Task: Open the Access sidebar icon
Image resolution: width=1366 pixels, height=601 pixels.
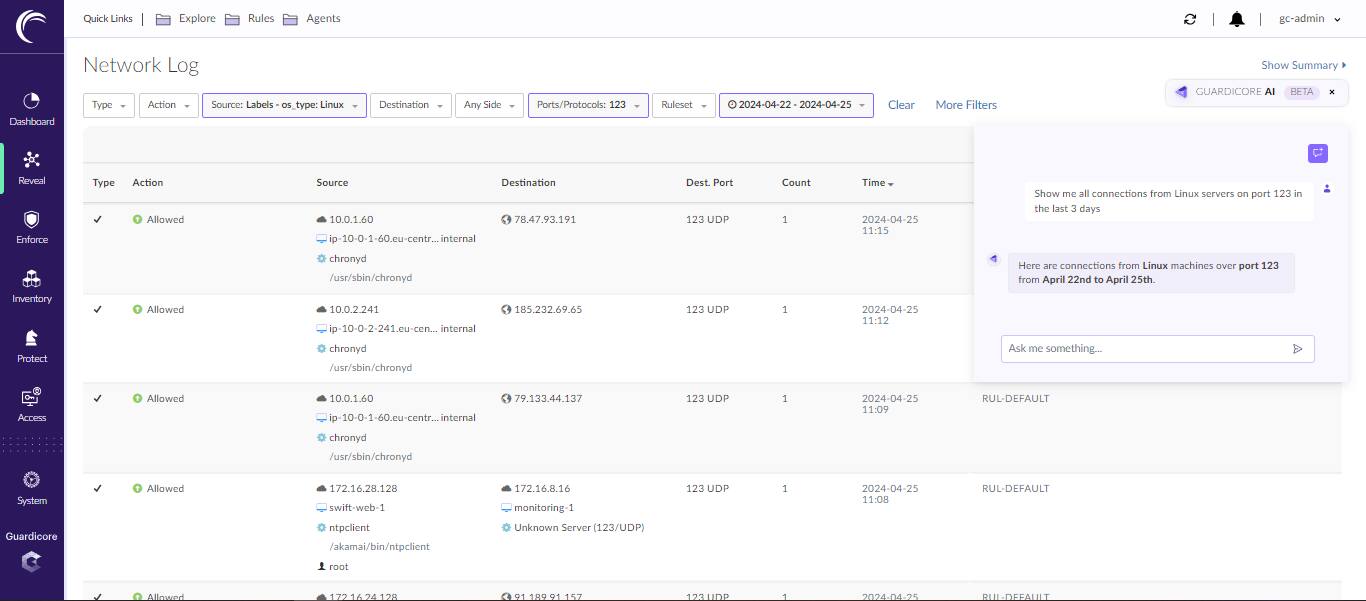Action: [x=31, y=398]
